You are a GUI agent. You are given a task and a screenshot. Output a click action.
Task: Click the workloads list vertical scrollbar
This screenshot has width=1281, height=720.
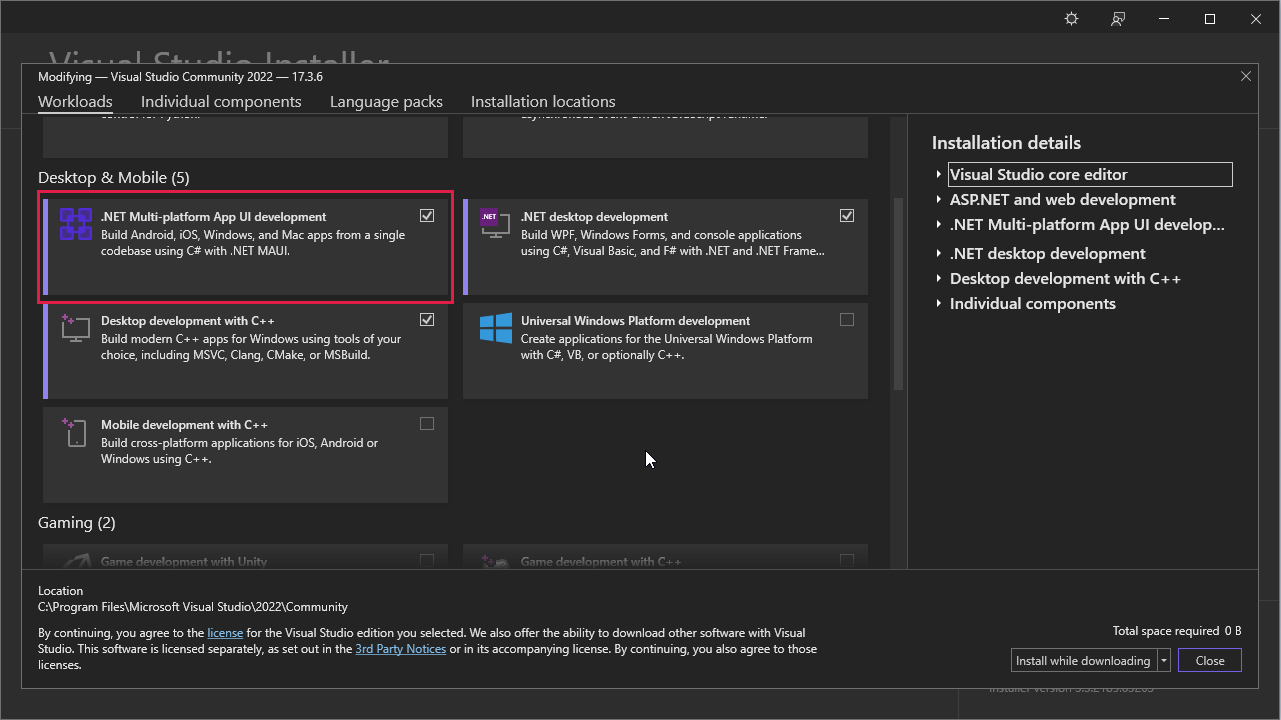click(898, 294)
